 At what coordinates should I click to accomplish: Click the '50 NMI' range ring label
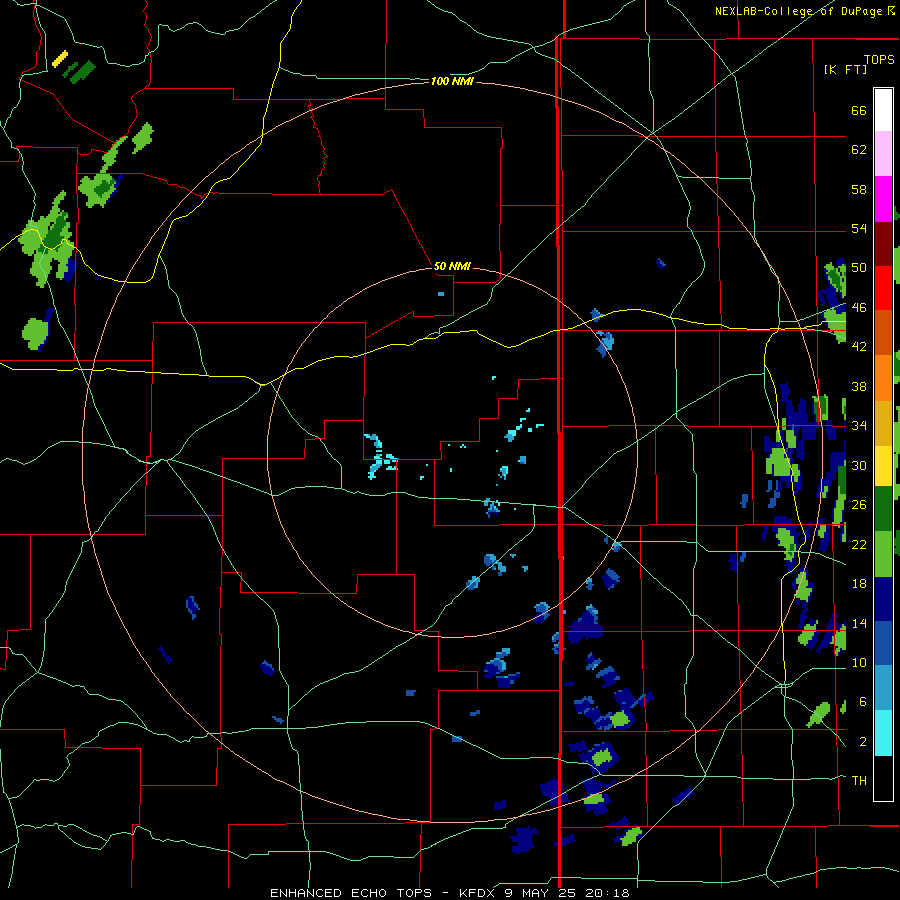pyautogui.click(x=452, y=266)
